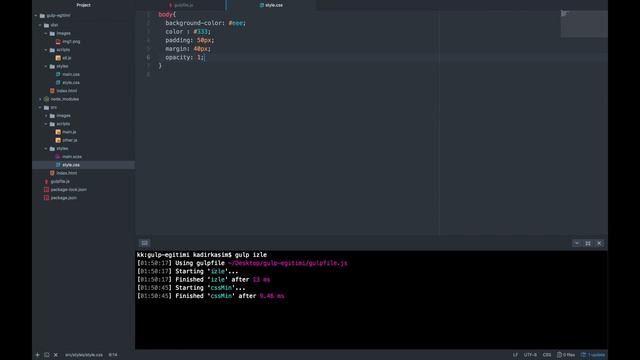Click the package.json file icon
This screenshot has height=360, width=640.
pos(47,198)
